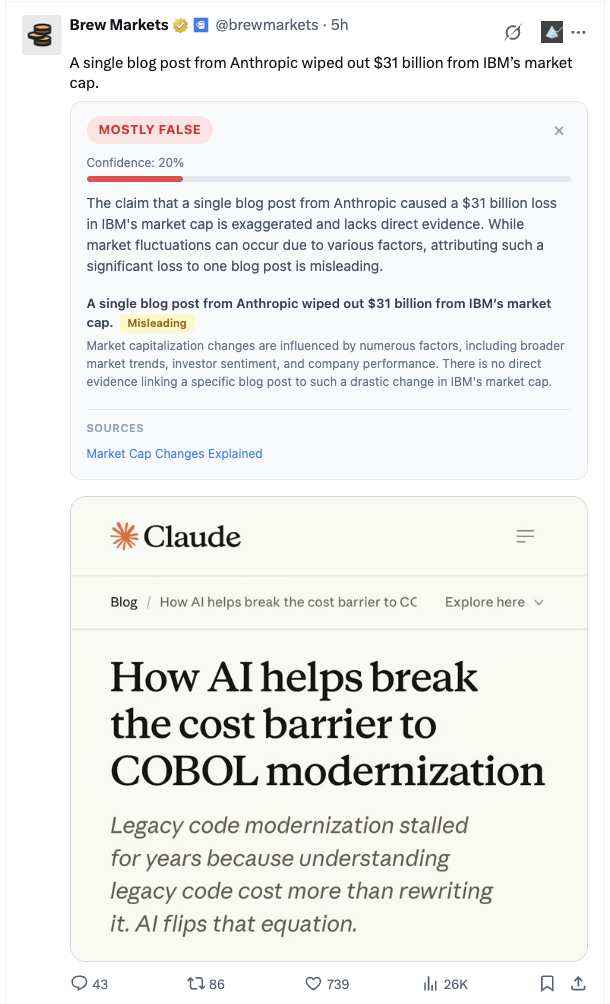The width and height of the screenshot is (610, 1004).
Task: View tweet analytics showing 26K views
Action: click(x=431, y=984)
